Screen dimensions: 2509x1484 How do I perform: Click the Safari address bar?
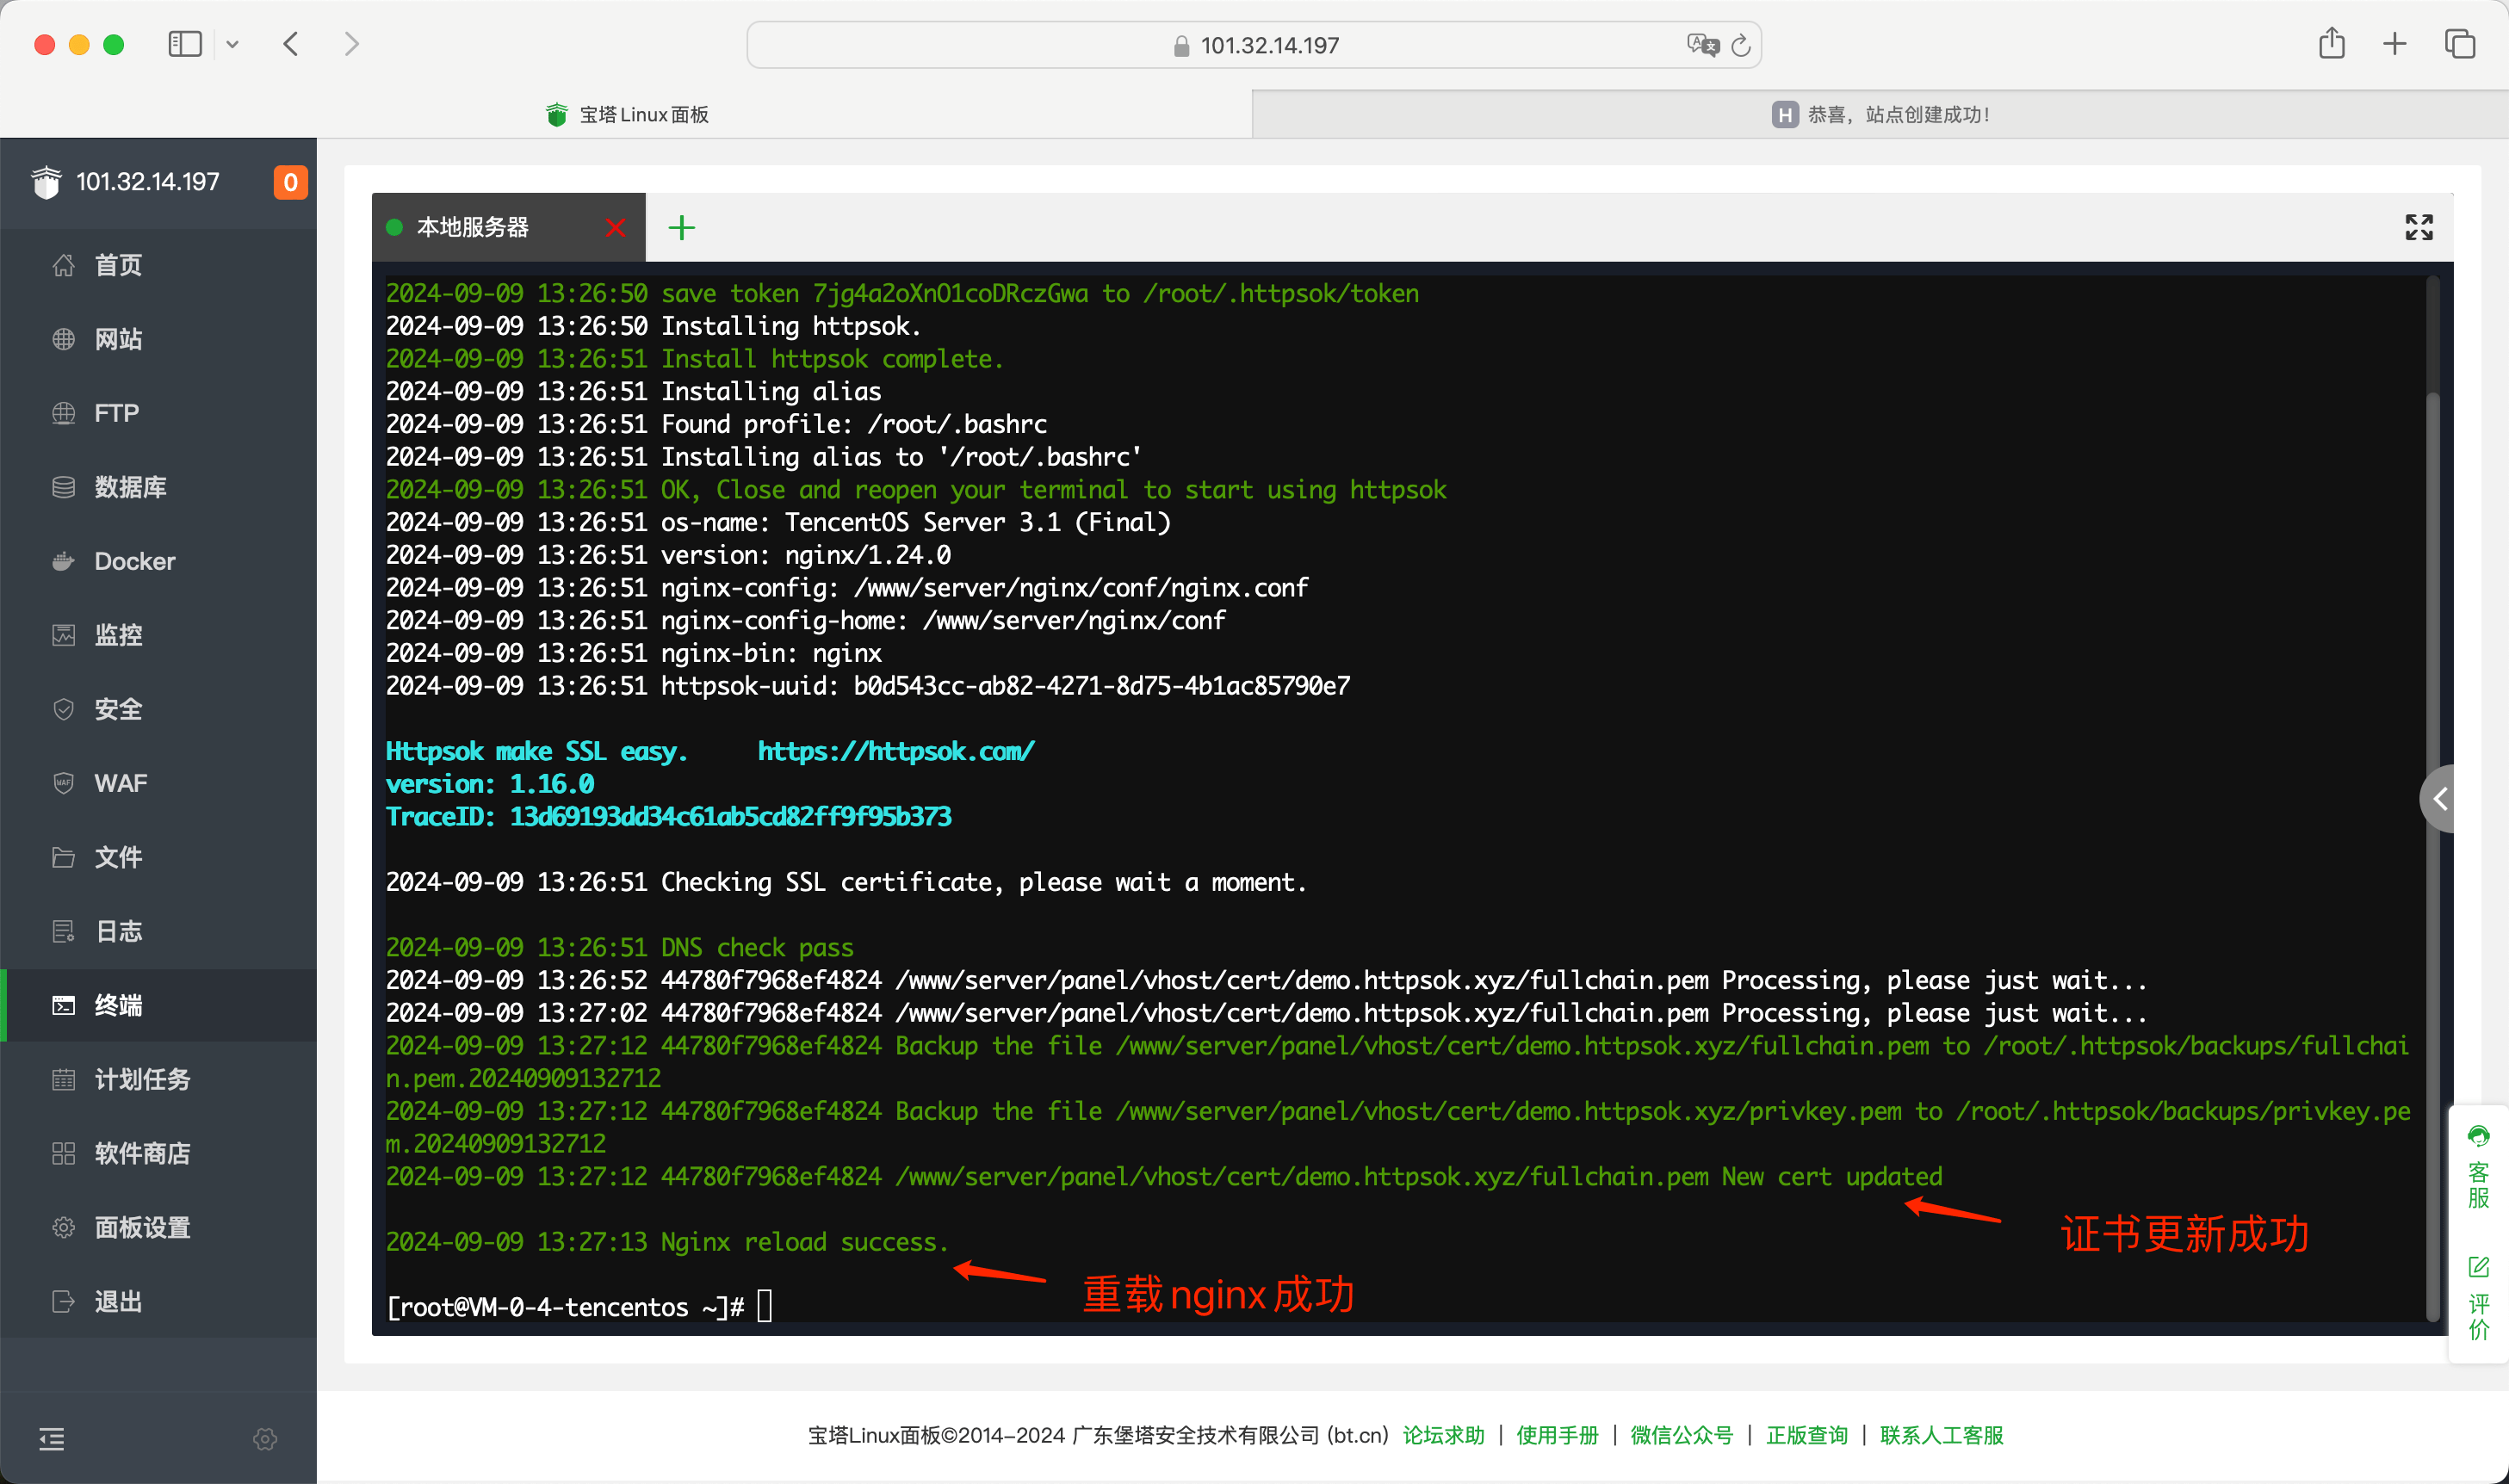pos(1254,45)
